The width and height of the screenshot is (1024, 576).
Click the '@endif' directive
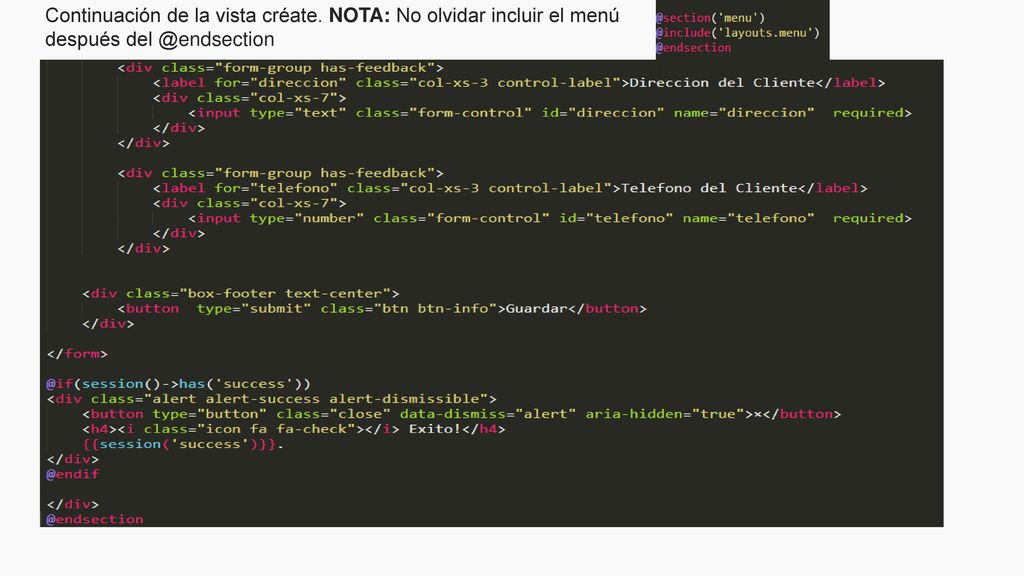[72, 474]
